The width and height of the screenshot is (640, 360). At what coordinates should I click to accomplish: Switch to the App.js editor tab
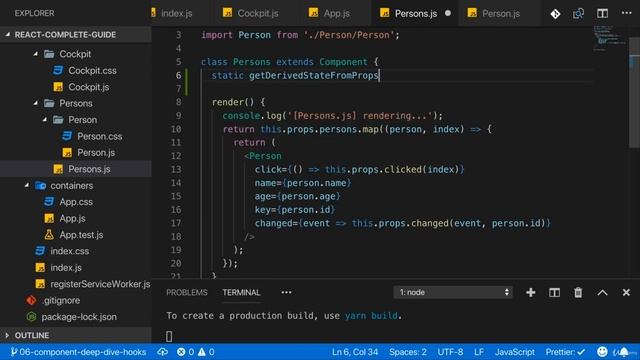click(x=336, y=13)
